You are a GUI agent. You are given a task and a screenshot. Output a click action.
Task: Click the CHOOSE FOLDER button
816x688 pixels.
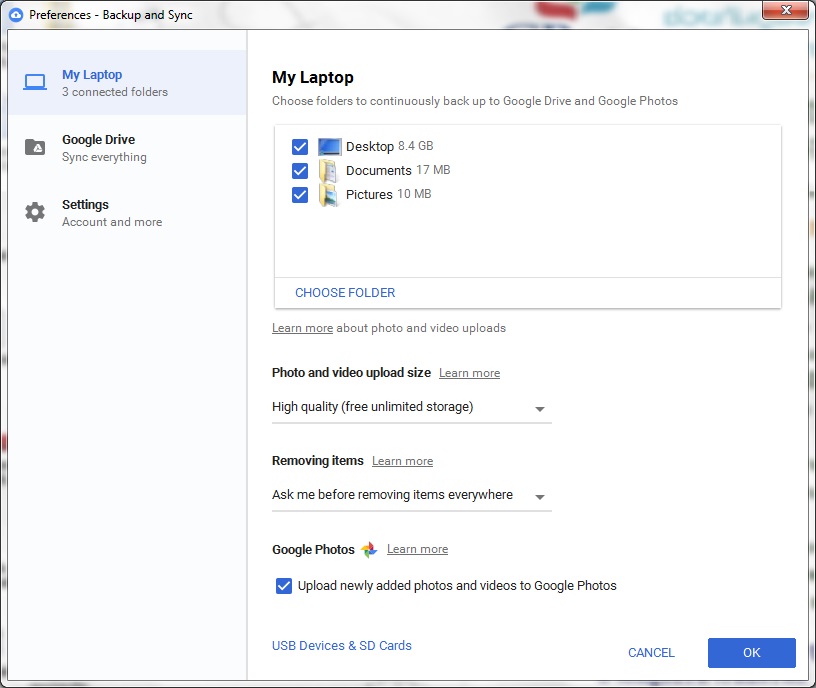(345, 293)
